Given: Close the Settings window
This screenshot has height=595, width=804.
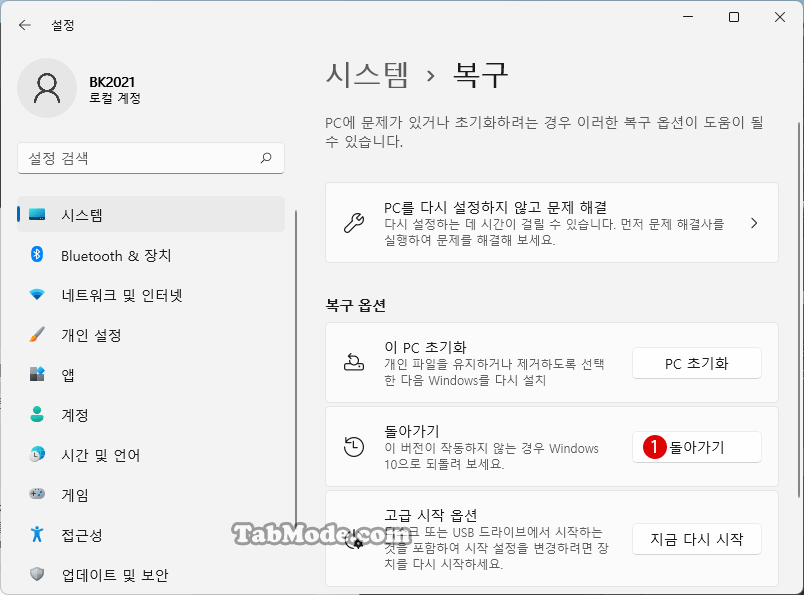Looking at the screenshot, I should tap(780, 17).
